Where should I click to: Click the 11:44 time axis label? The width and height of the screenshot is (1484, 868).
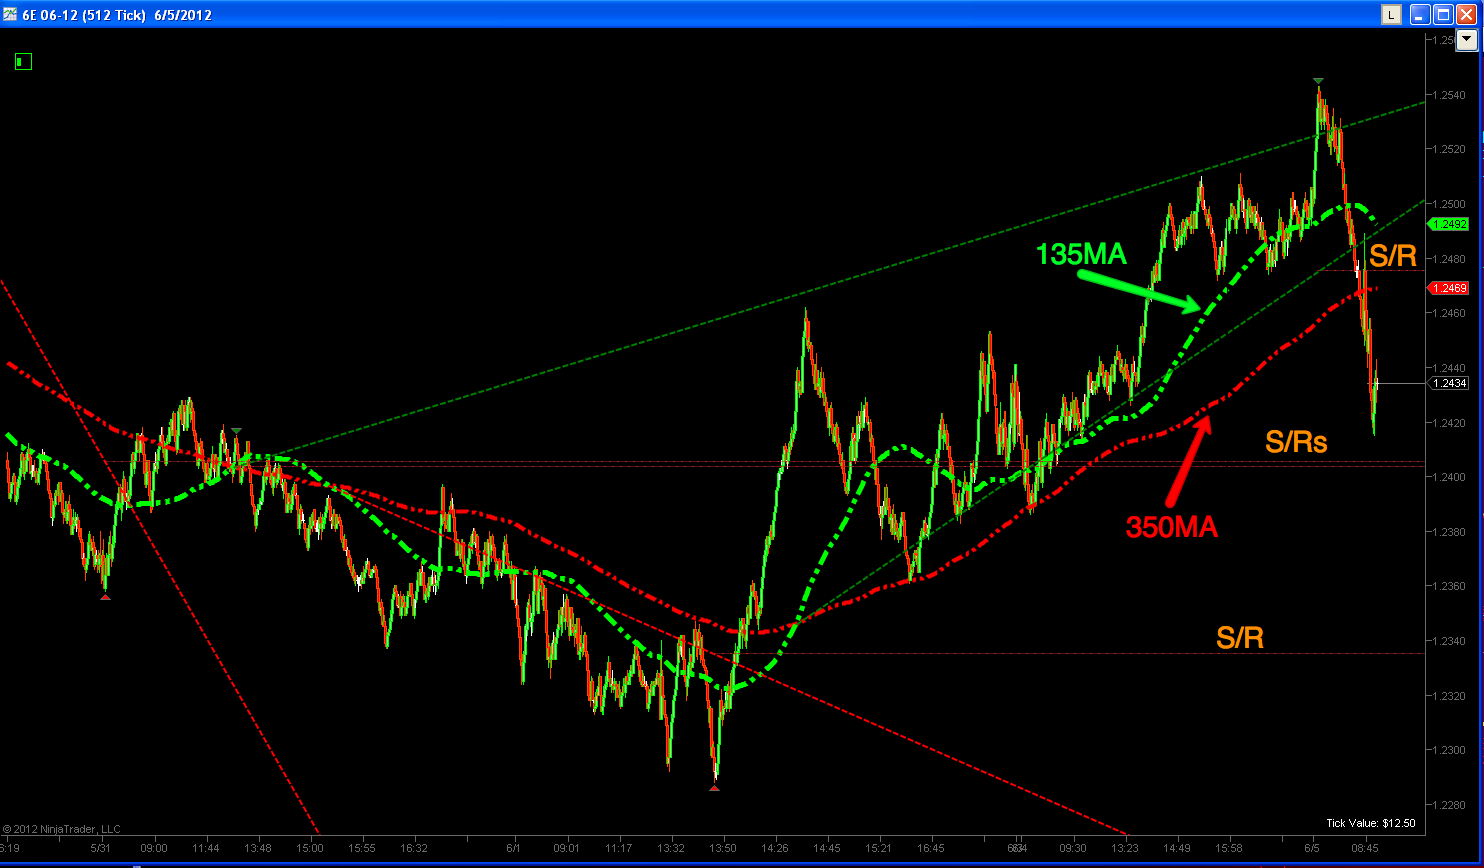pyautogui.click(x=205, y=848)
